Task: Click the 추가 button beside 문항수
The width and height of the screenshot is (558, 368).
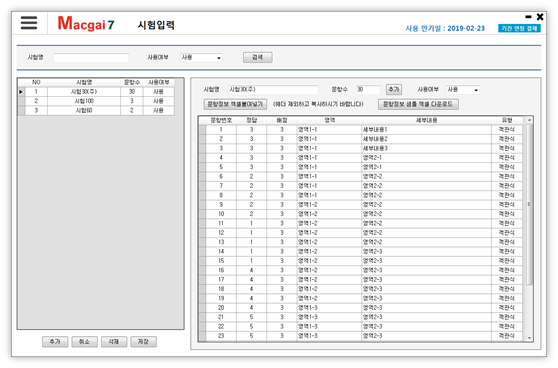Action: [x=394, y=89]
